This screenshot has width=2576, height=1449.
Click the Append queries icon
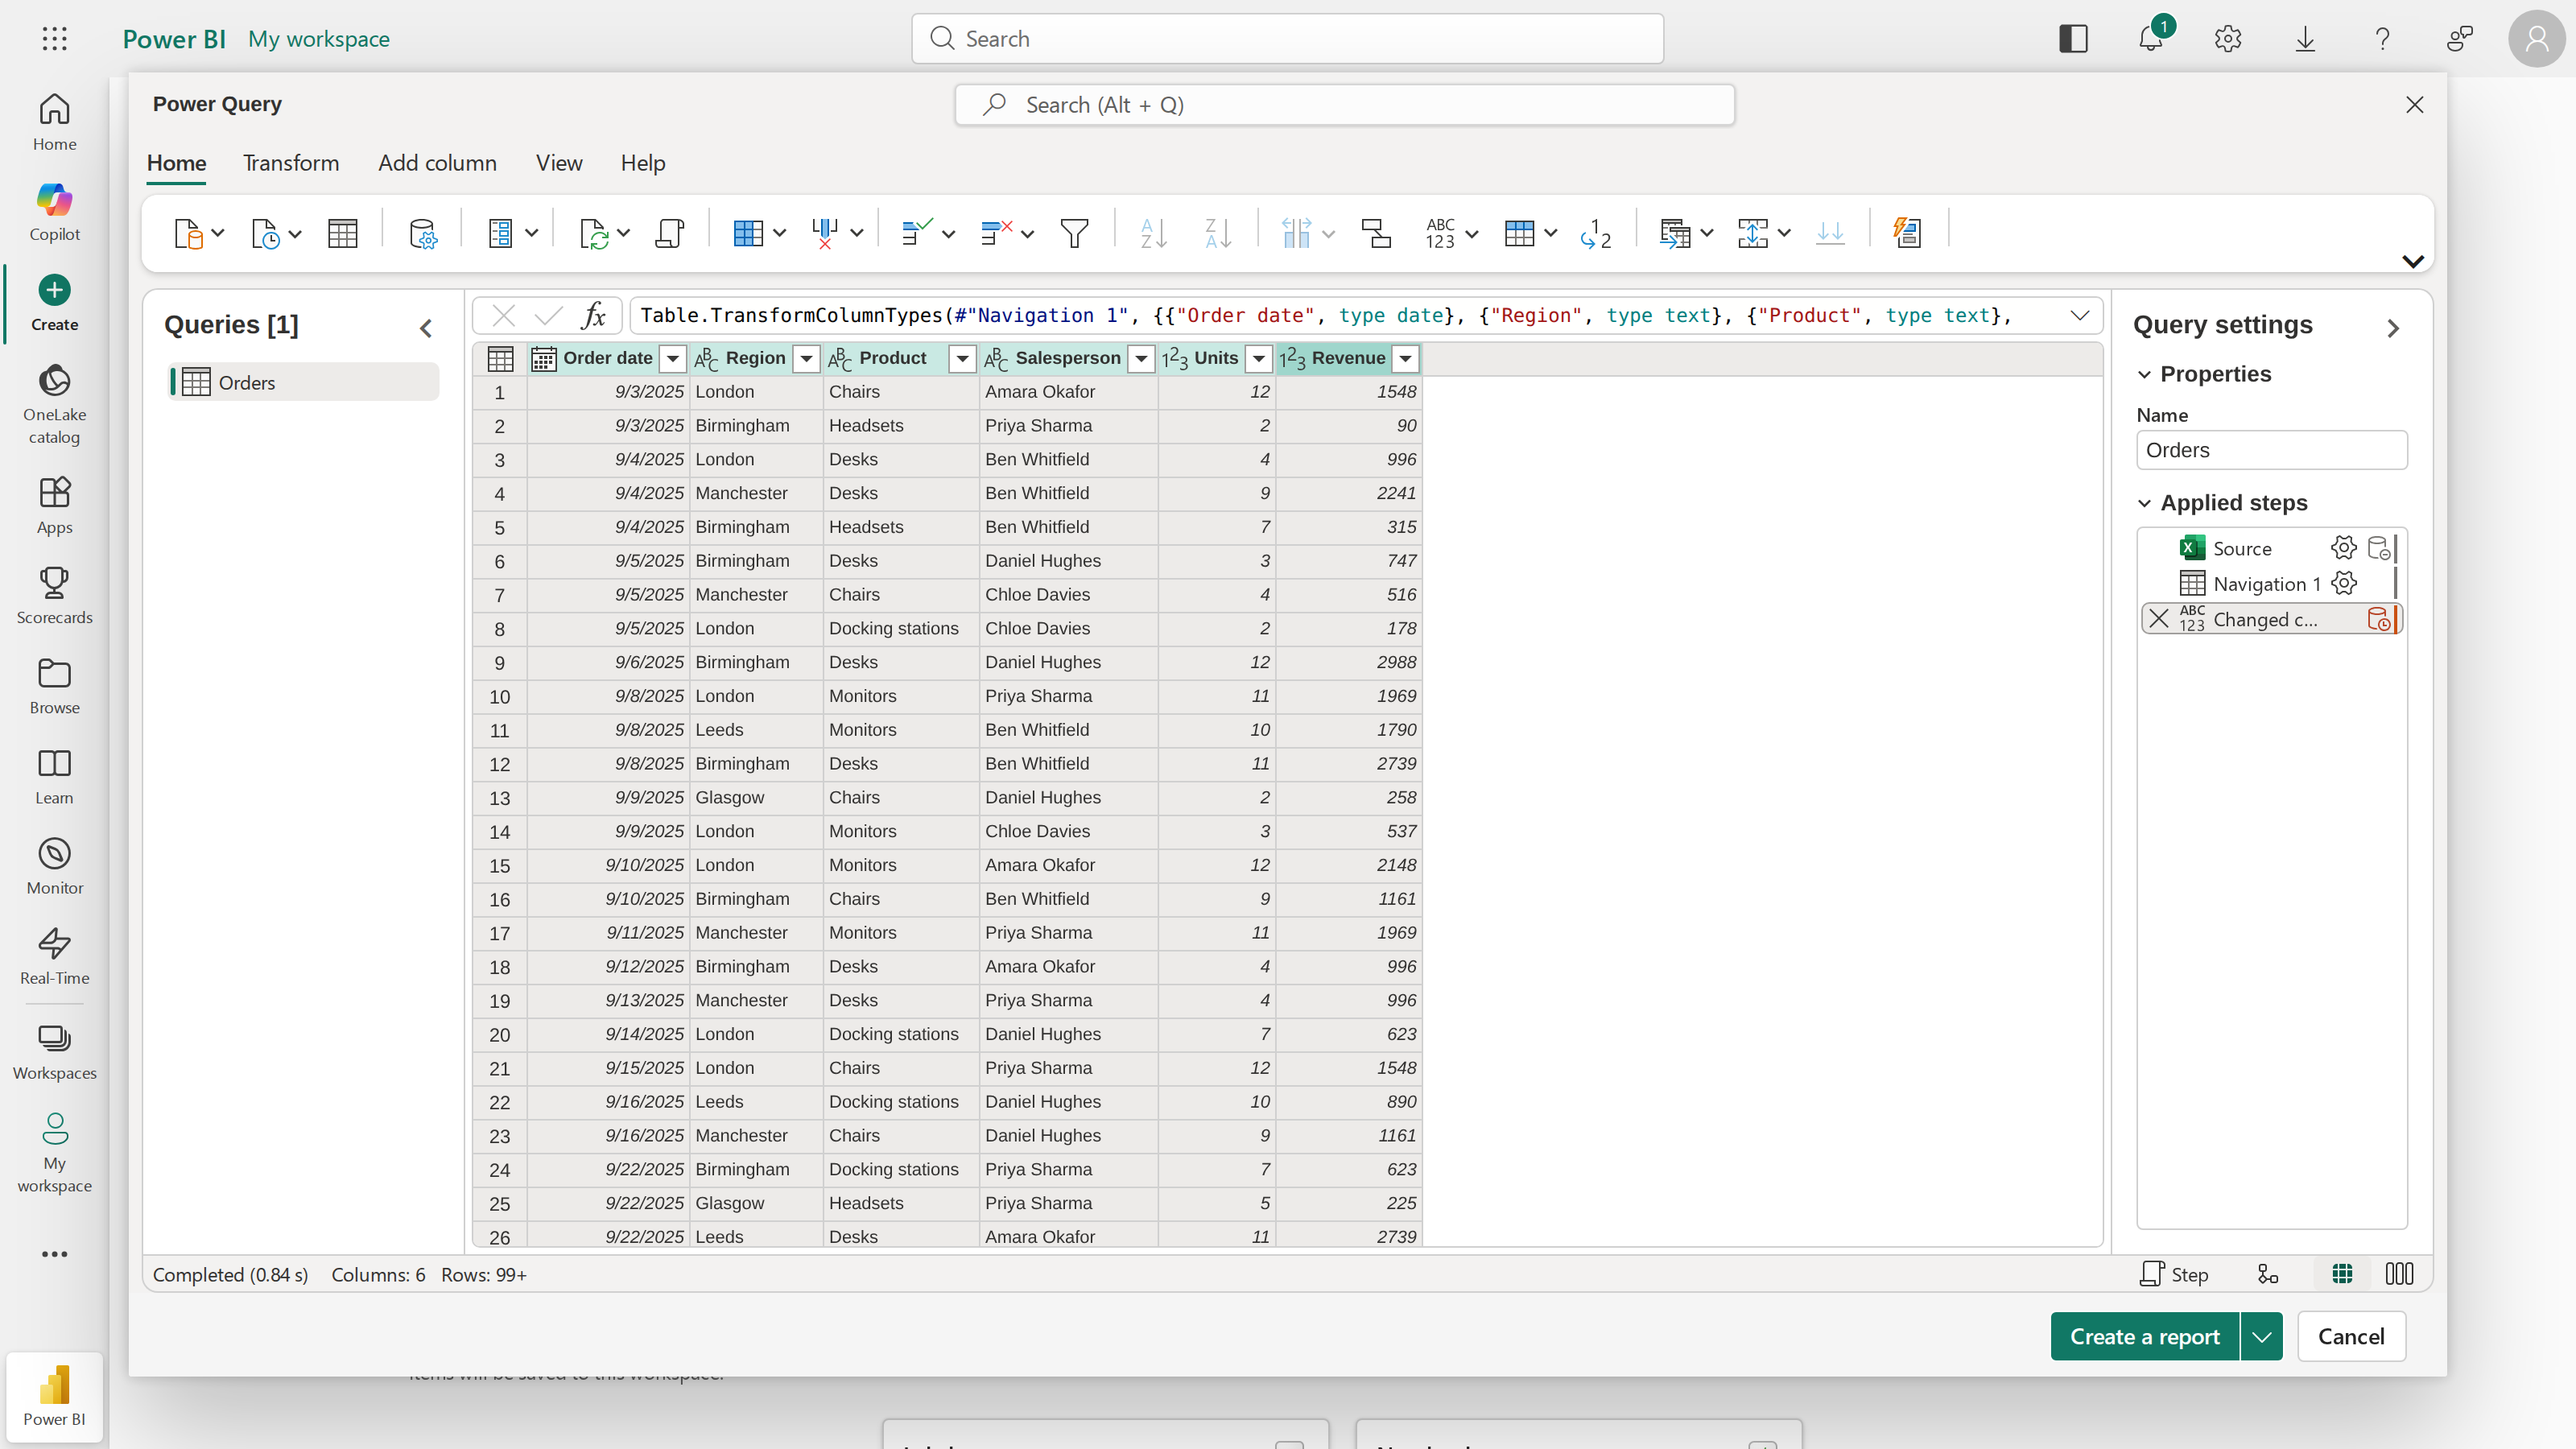(x=1752, y=233)
